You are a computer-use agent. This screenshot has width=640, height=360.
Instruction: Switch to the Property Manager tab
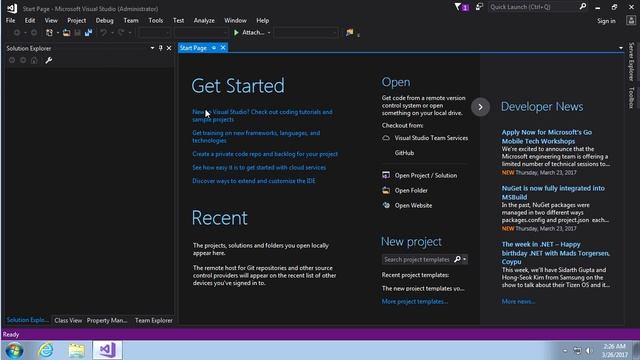tap(107, 320)
